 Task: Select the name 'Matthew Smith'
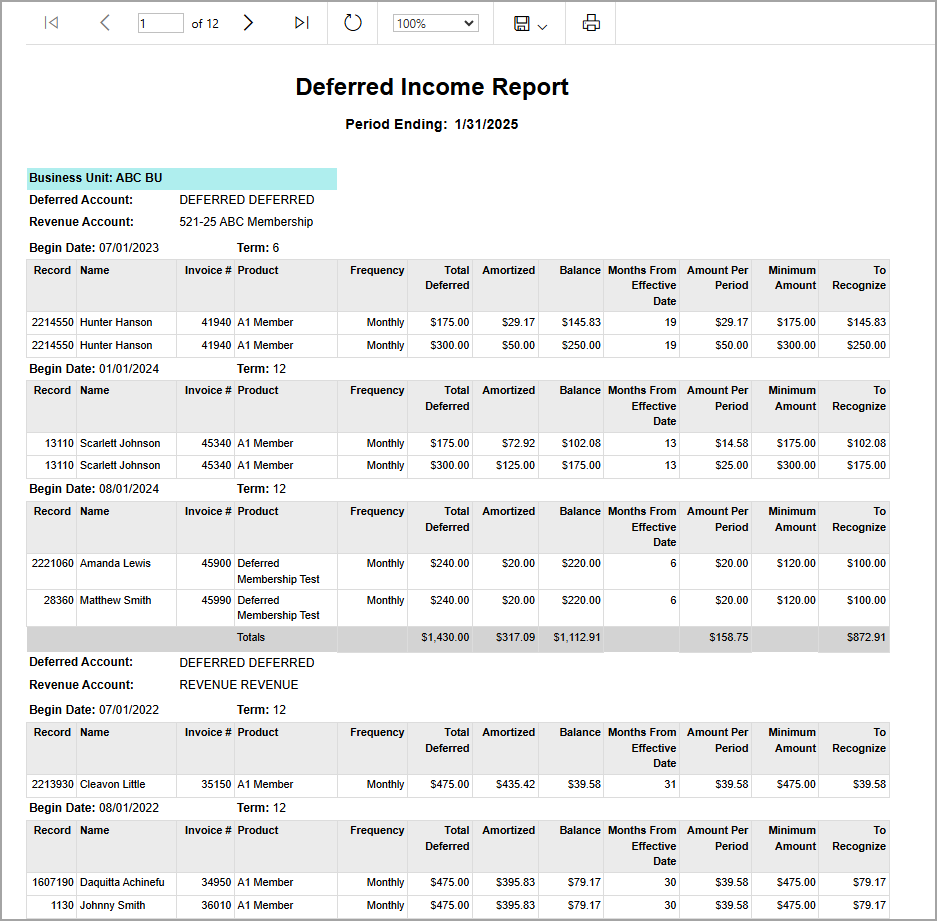pos(115,600)
